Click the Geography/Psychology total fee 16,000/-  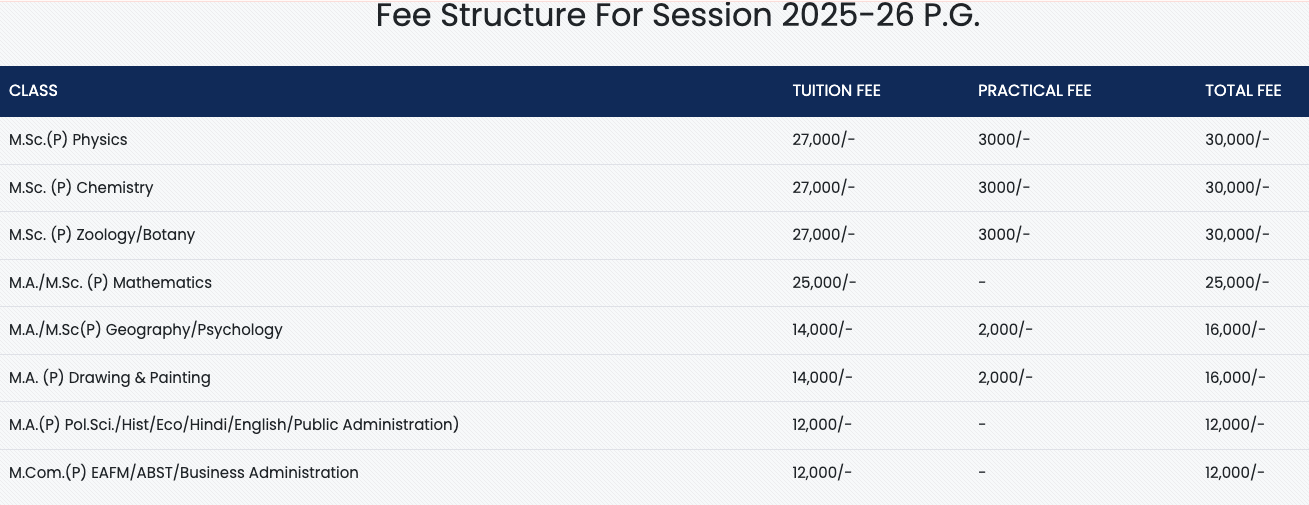[x=1235, y=330]
